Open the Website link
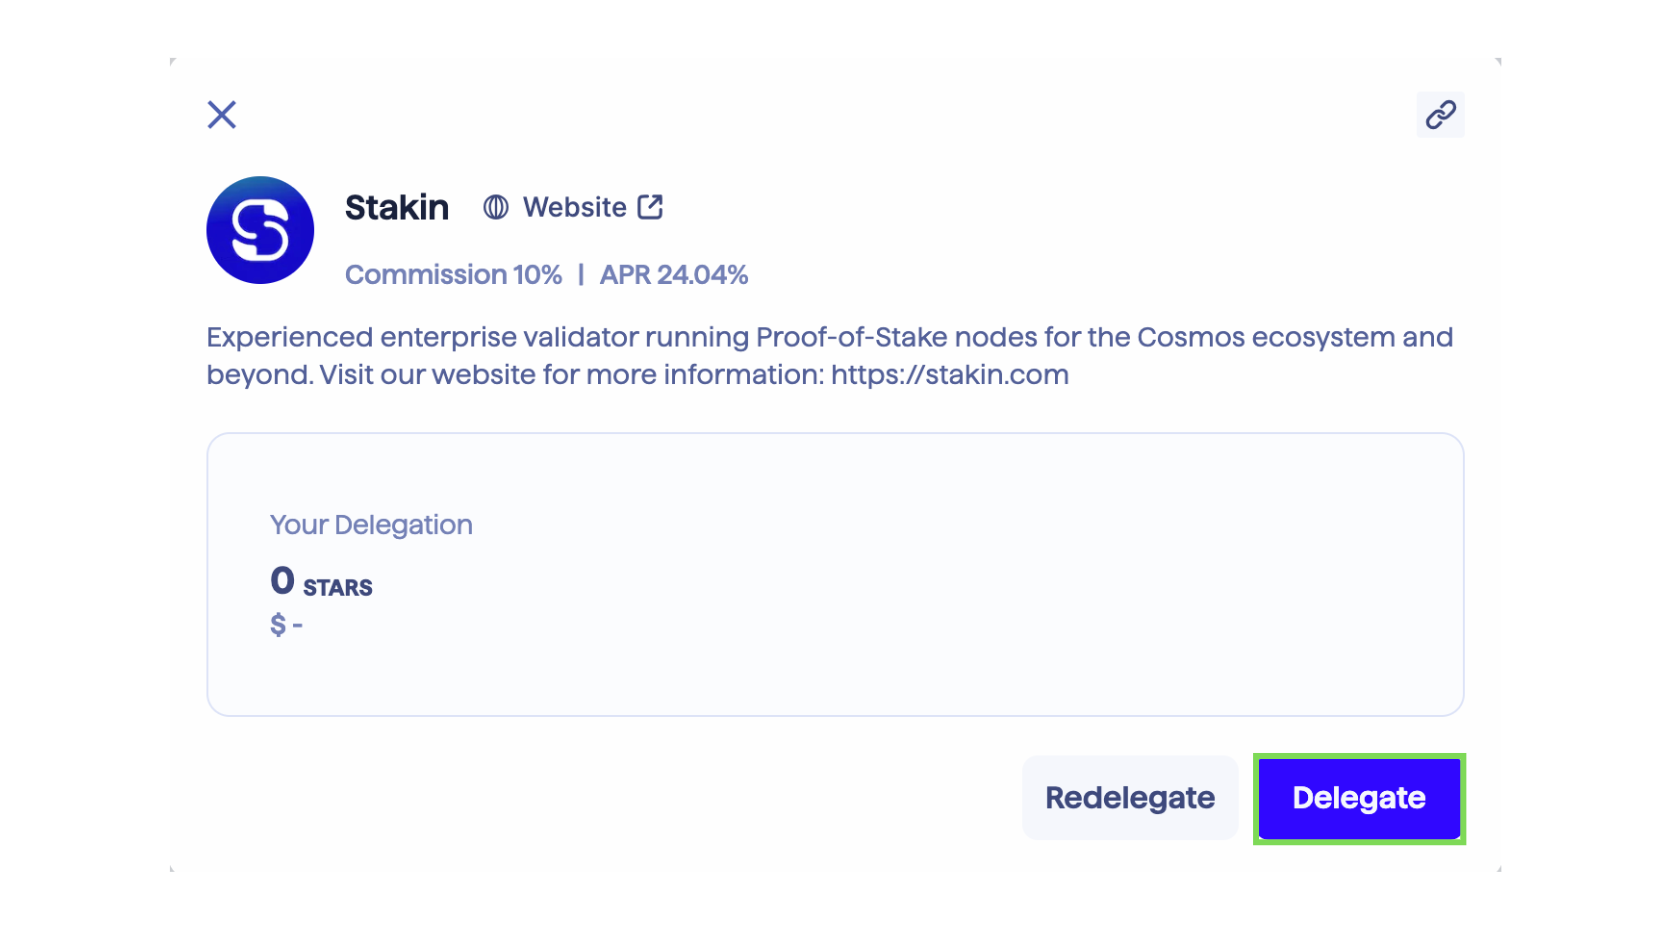Screen dimensions: 1668x938 pos(574,207)
